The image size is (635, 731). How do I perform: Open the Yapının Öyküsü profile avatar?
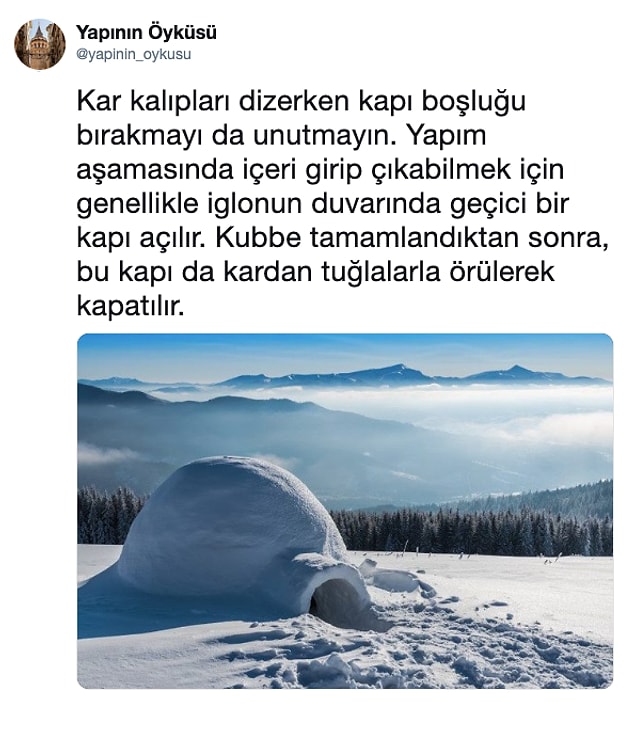pyautogui.click(x=40, y=44)
